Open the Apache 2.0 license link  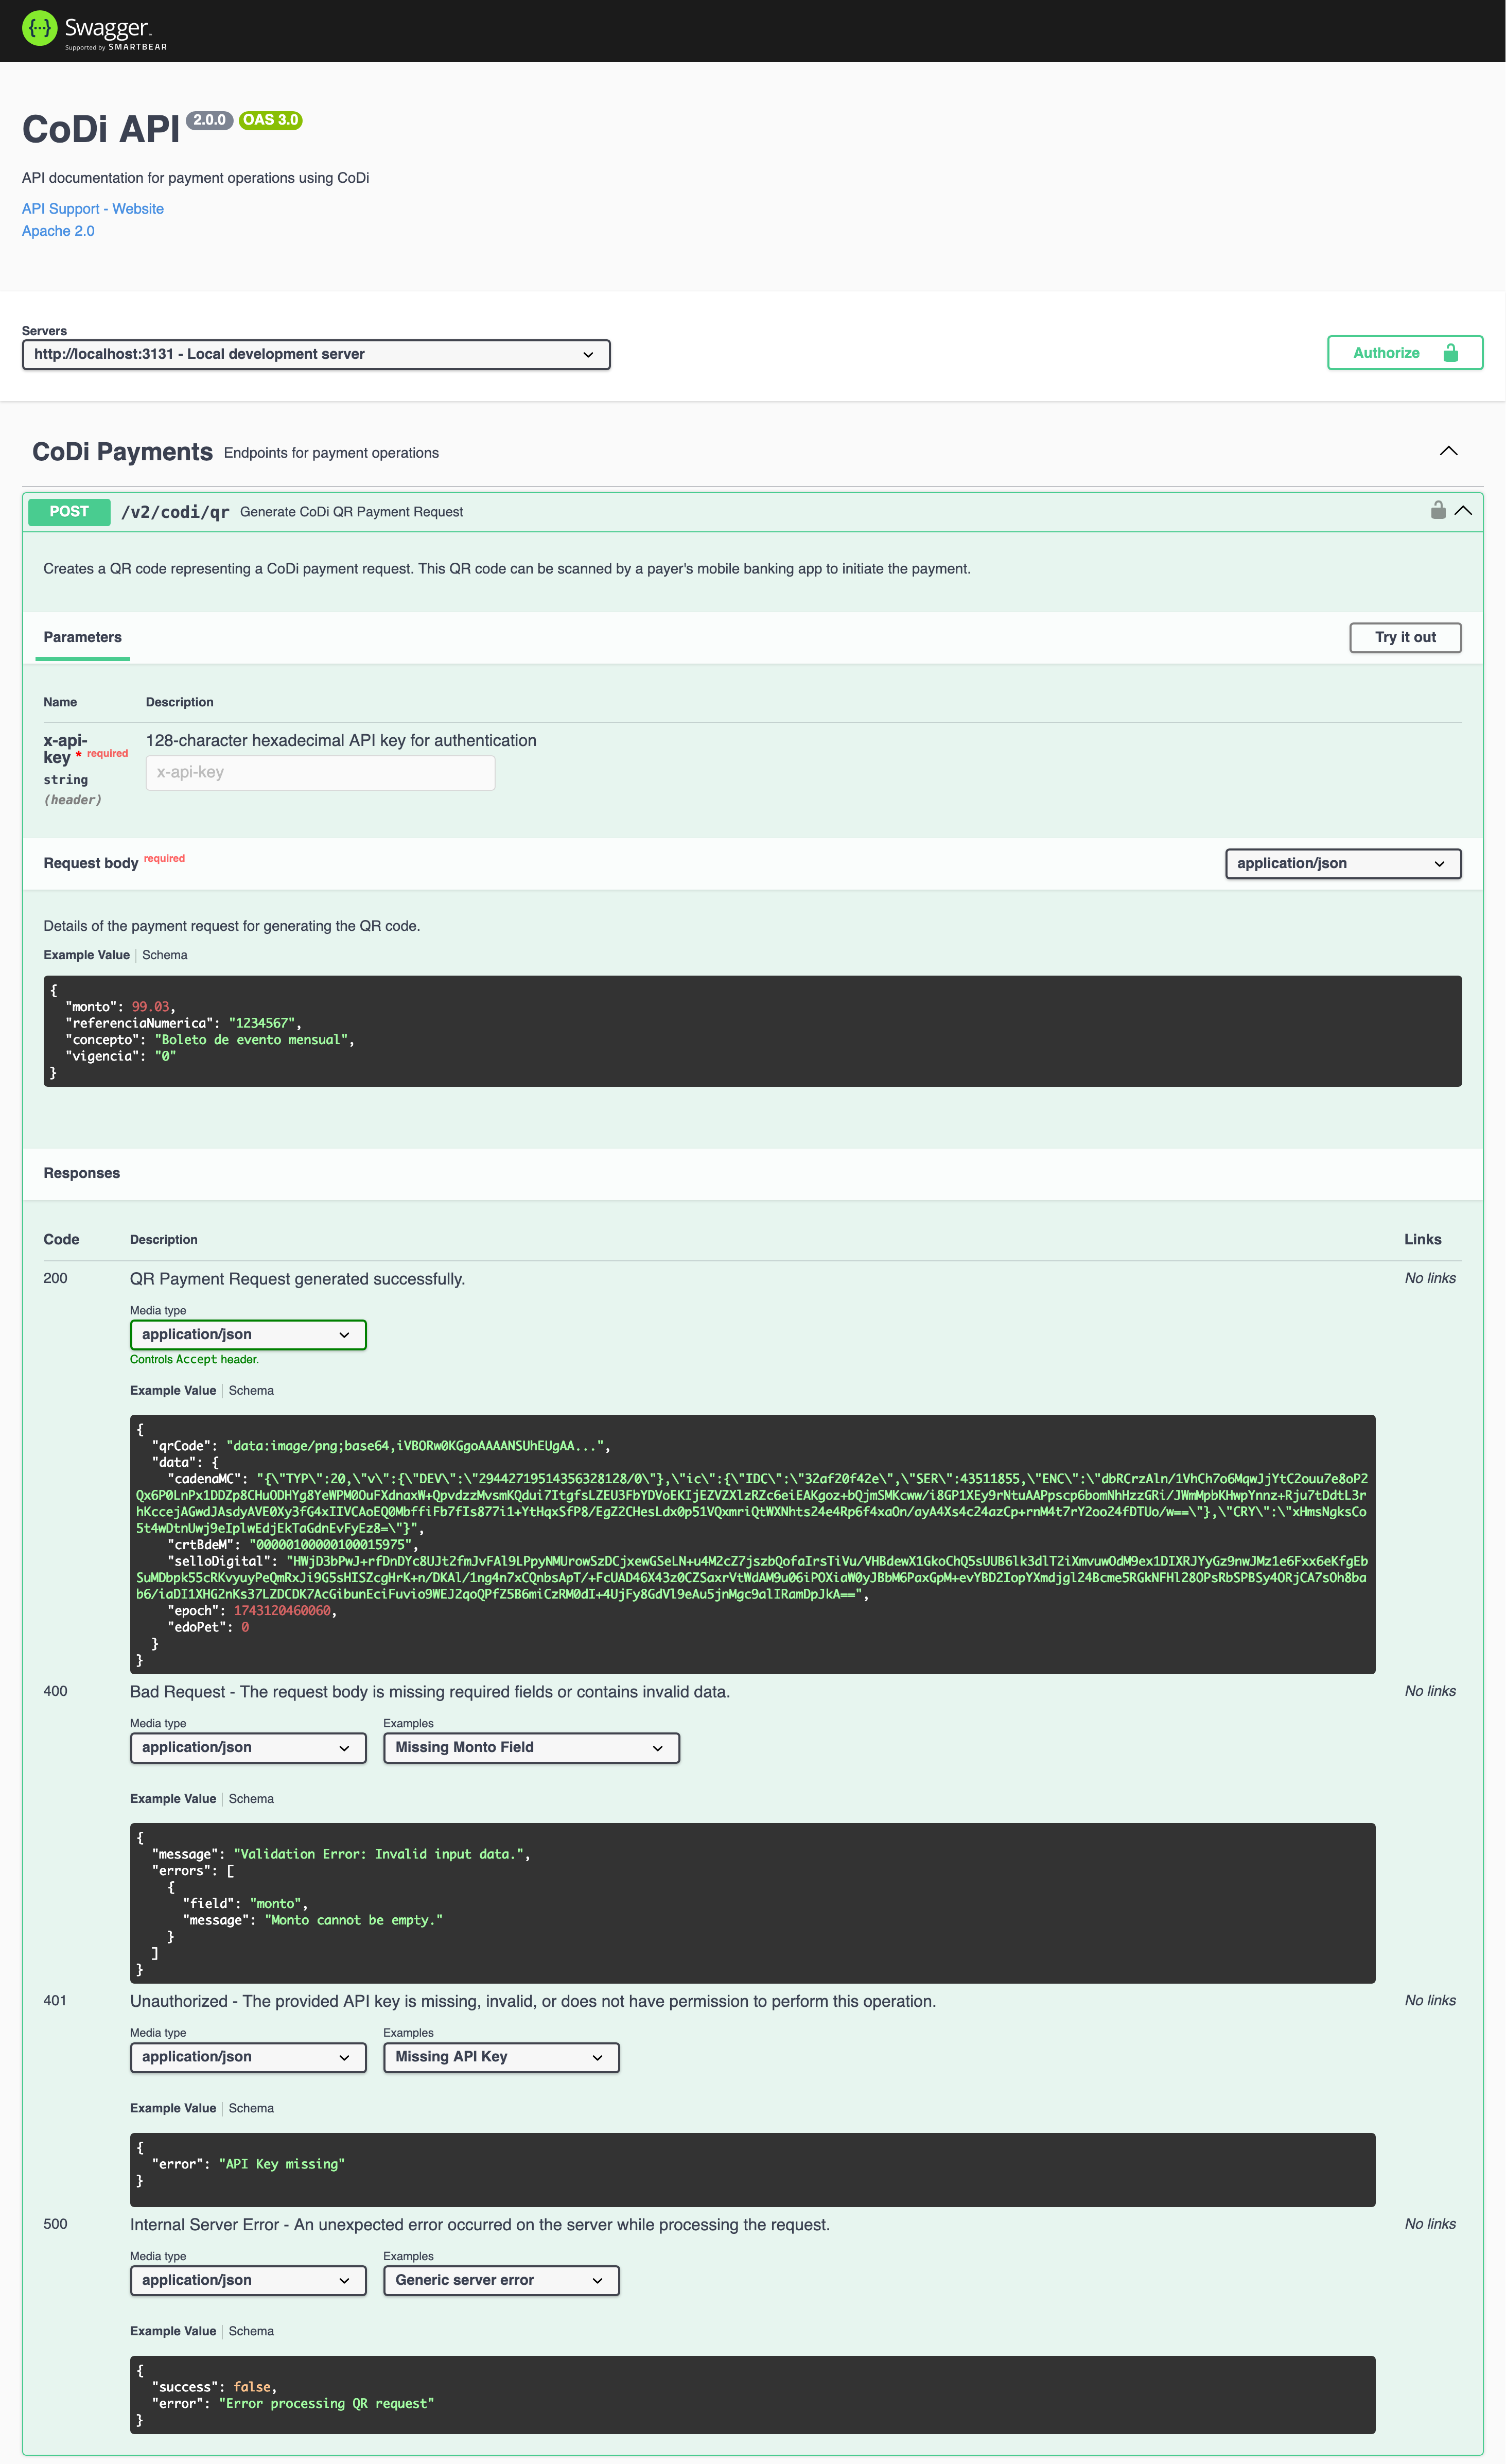point(57,230)
